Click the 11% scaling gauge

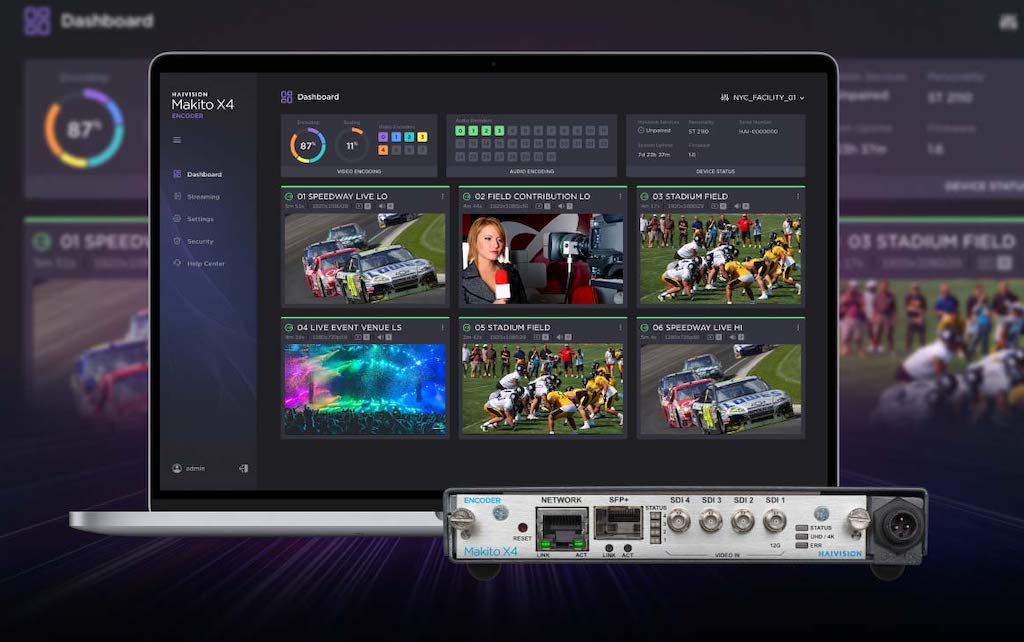[x=351, y=146]
